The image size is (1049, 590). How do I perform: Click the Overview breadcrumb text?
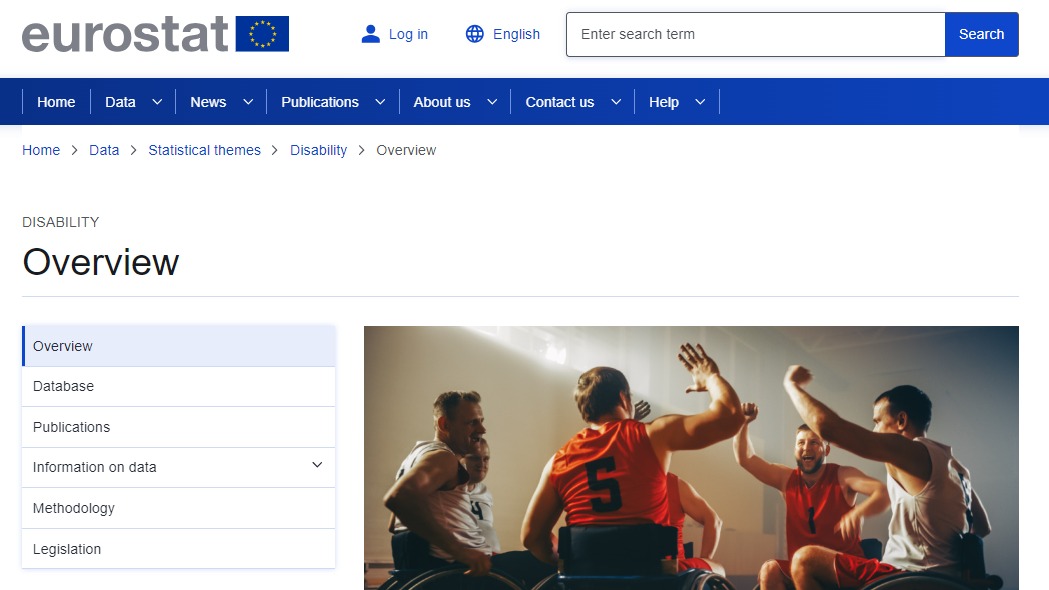tap(406, 151)
